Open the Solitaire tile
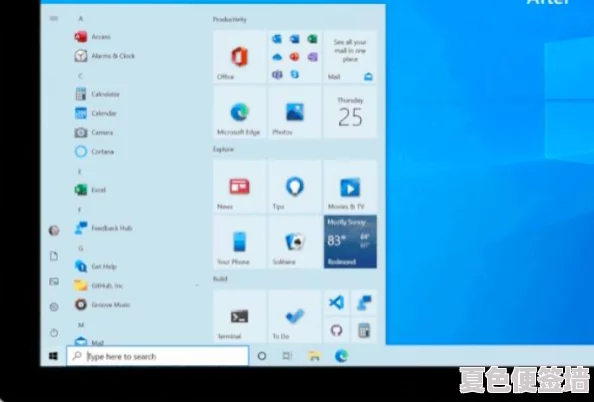This screenshot has height=402, width=594. click(x=295, y=242)
